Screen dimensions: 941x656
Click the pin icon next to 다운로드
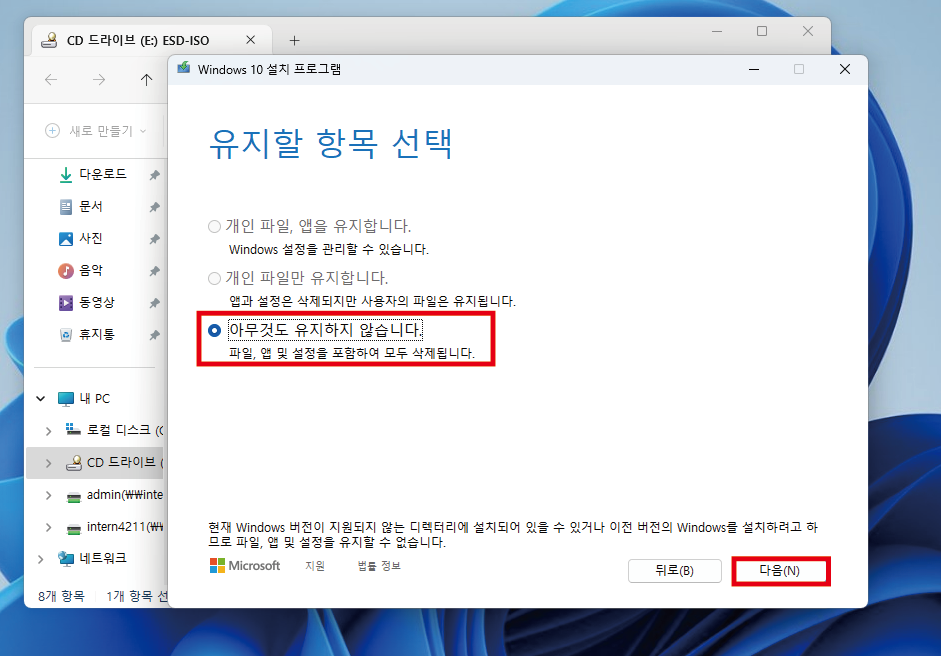(x=154, y=175)
